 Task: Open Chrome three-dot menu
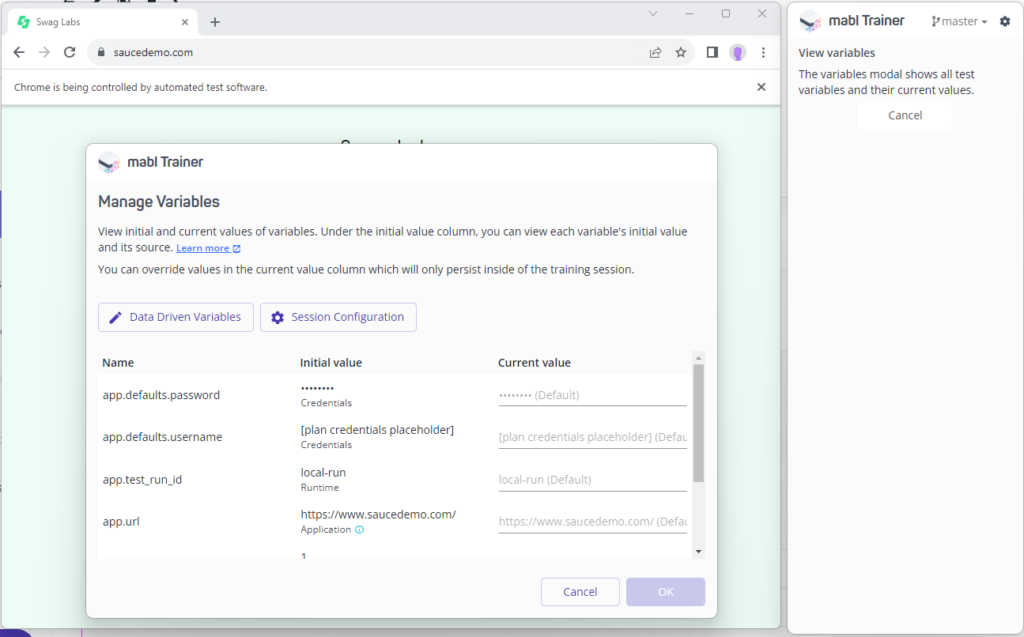pyautogui.click(x=763, y=52)
